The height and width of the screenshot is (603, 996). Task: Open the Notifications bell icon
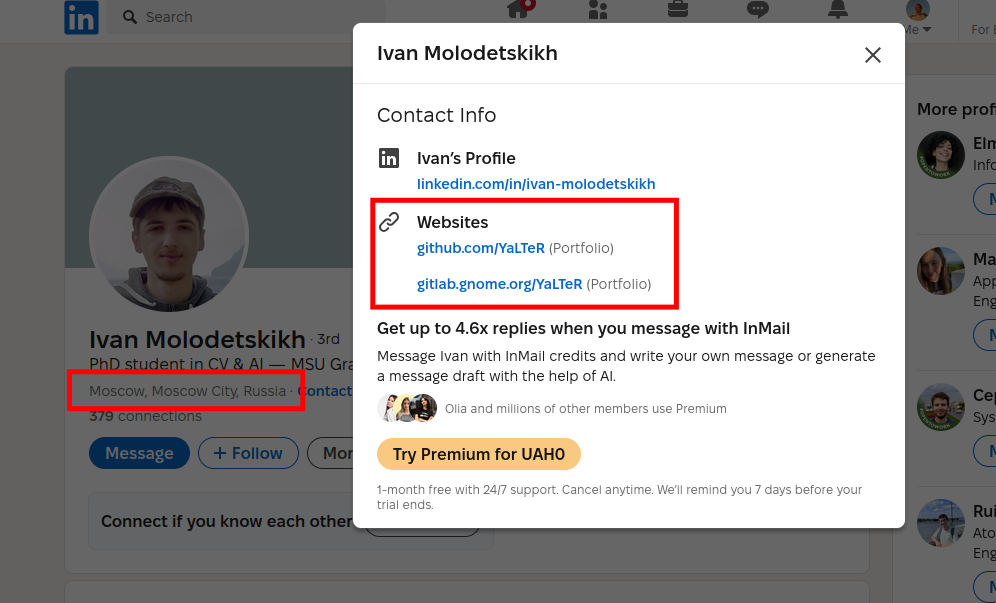837,10
